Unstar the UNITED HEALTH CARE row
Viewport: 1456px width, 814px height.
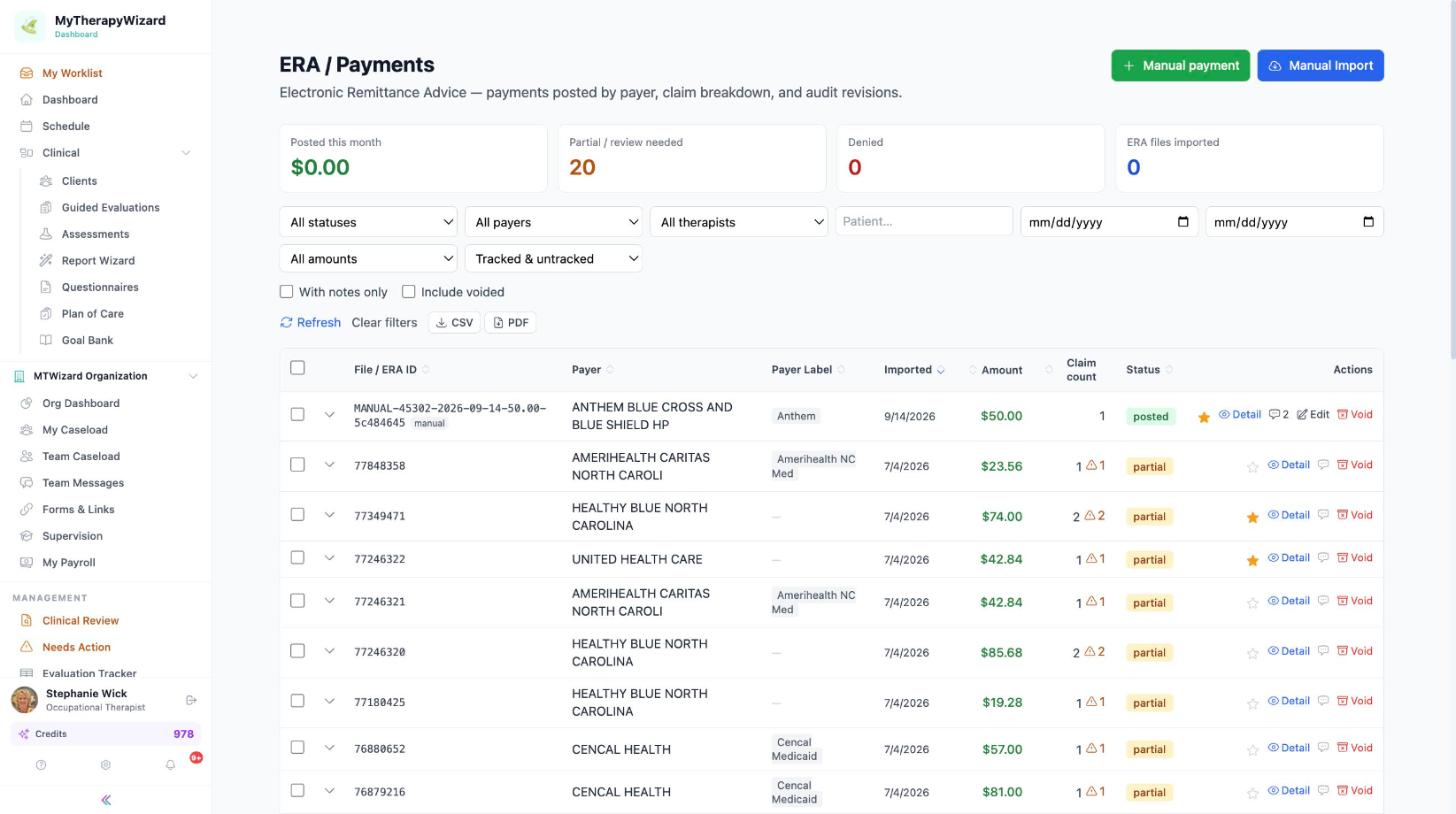pos(1252,560)
